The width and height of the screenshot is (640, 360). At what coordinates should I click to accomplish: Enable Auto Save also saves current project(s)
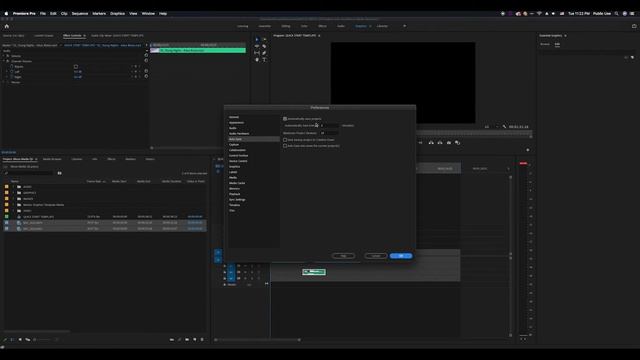pyautogui.click(x=285, y=146)
